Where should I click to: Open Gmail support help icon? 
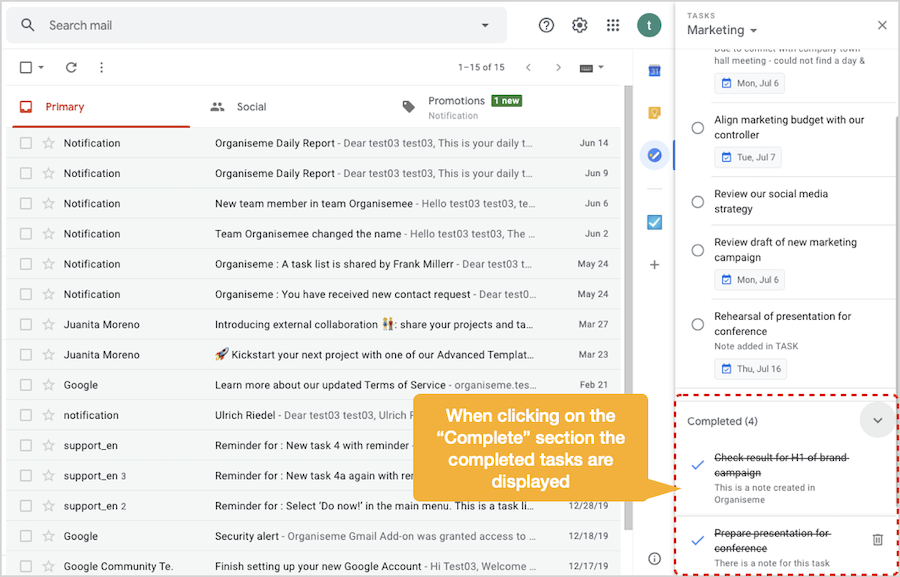click(x=546, y=25)
